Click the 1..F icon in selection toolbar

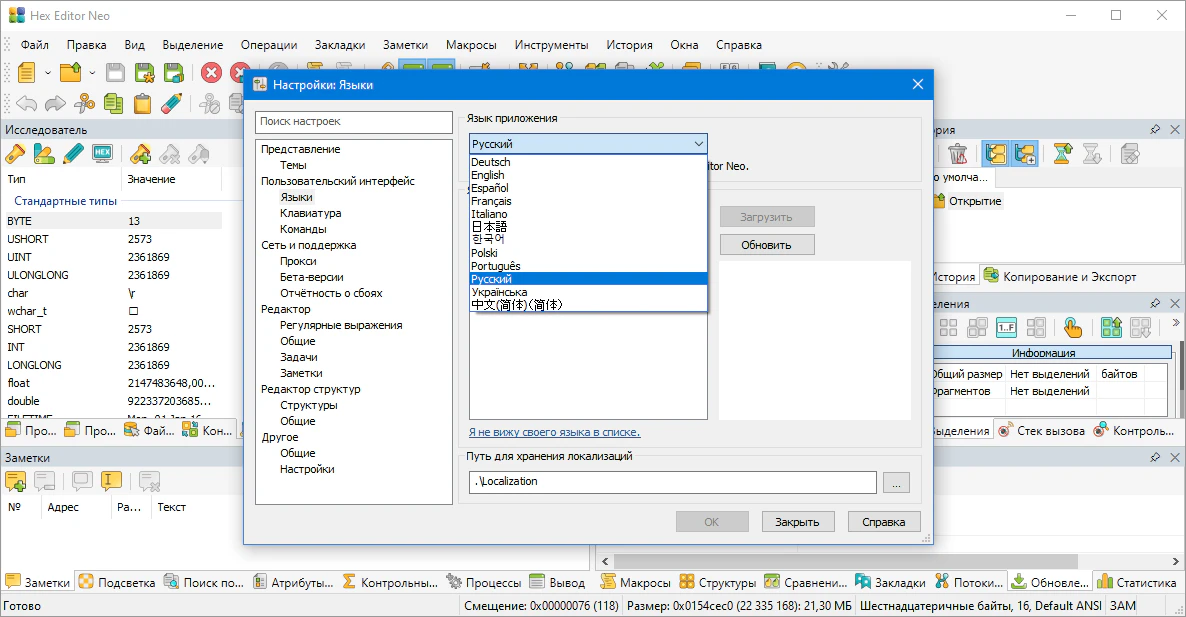(1007, 327)
